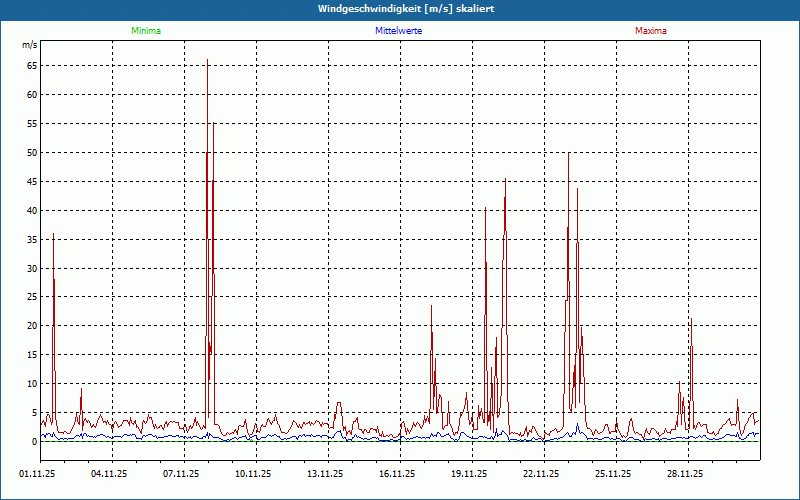800x500 pixels.
Task: Click the 04.11.25 date label
Action: 109,474
